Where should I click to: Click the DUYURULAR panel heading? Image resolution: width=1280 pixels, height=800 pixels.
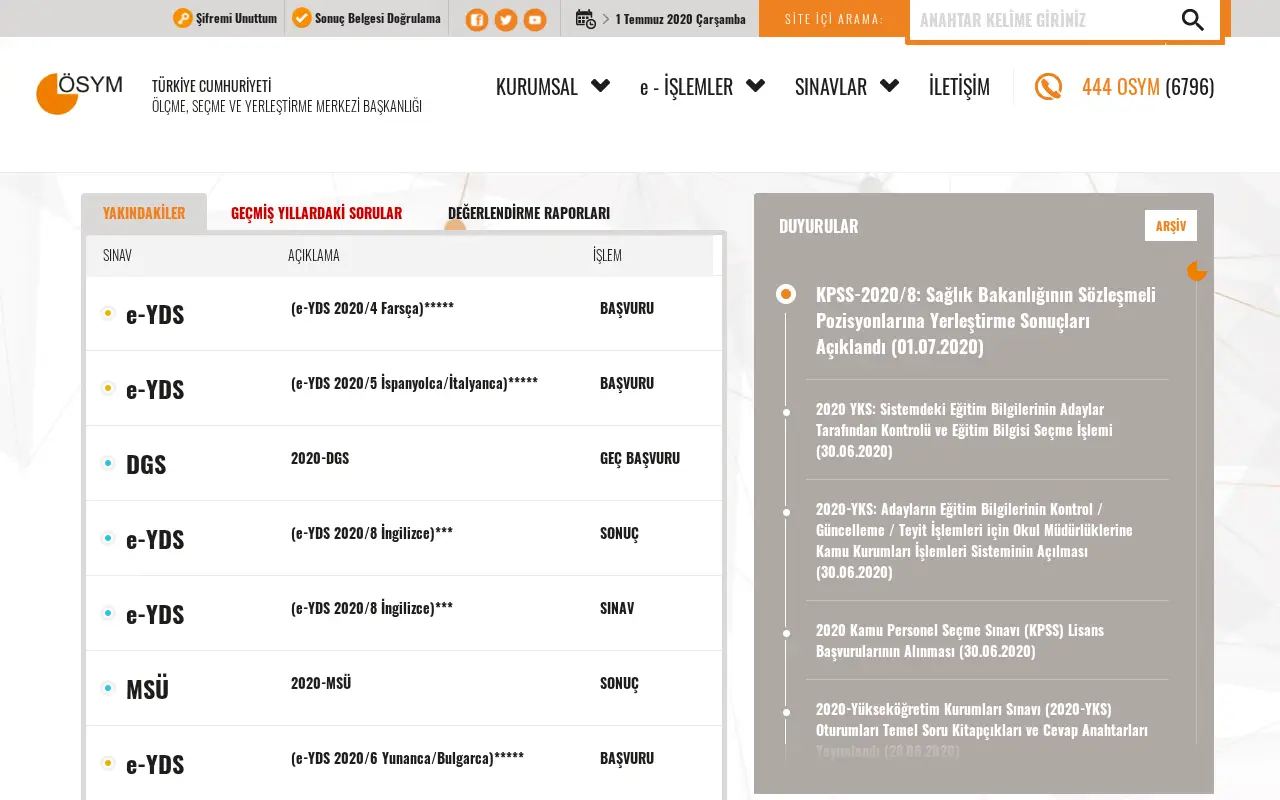(x=819, y=226)
